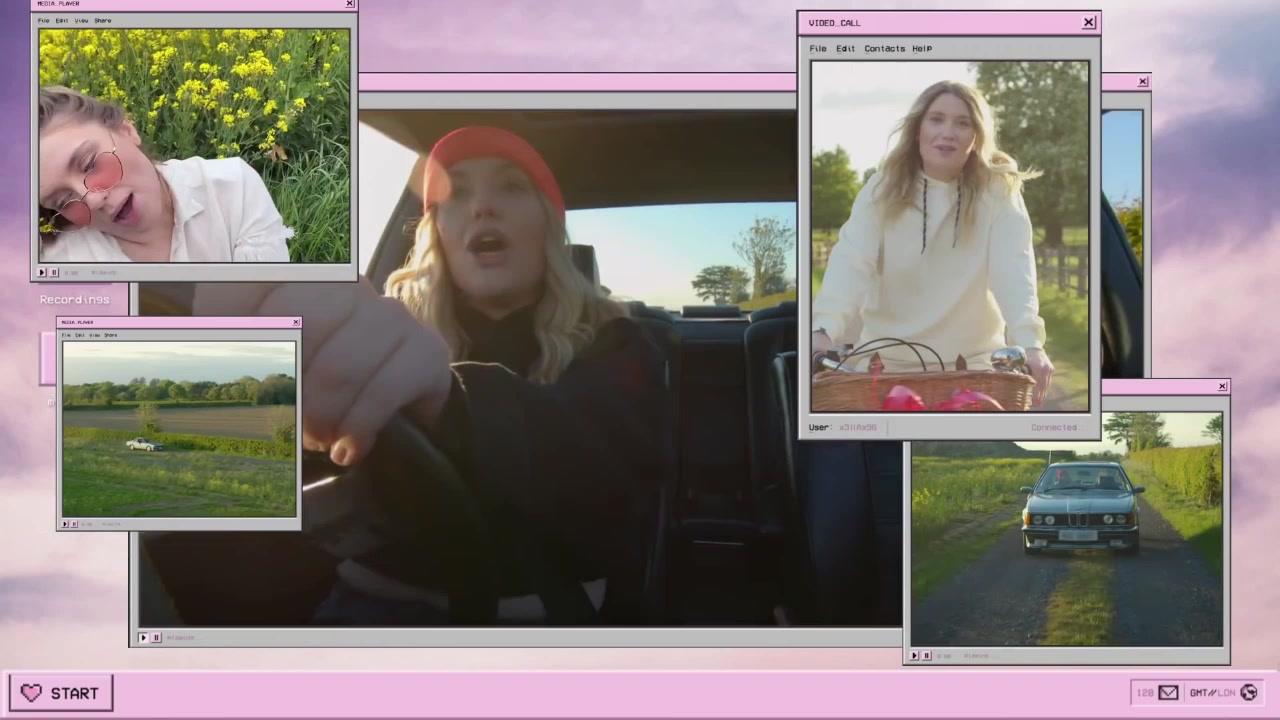Image resolution: width=1280 pixels, height=720 pixels.
Task: Close the VIDEO_CALL window
Action: pos(1089,22)
